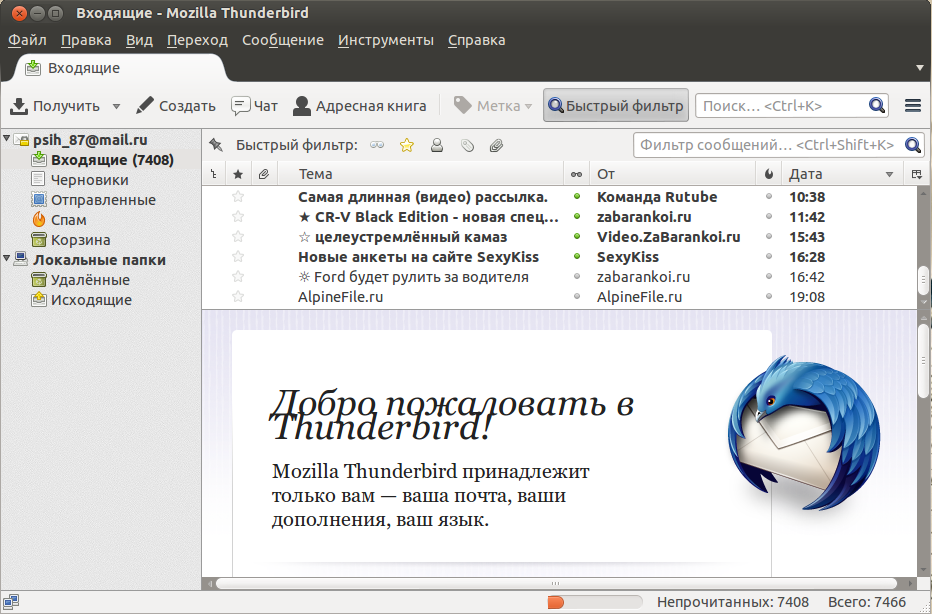
Task: Star the CR-V Black Edition message
Action: [x=238, y=216]
